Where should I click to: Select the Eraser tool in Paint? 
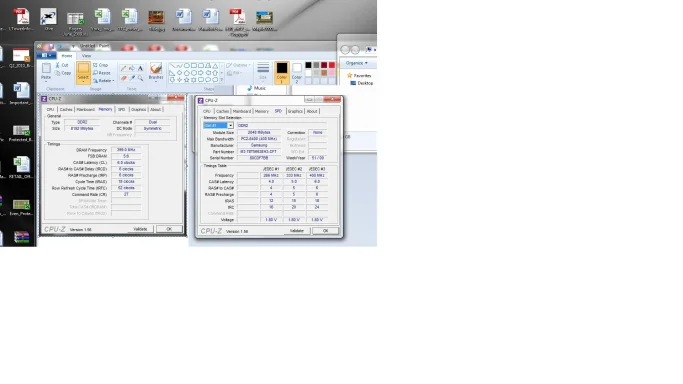(x=124, y=78)
